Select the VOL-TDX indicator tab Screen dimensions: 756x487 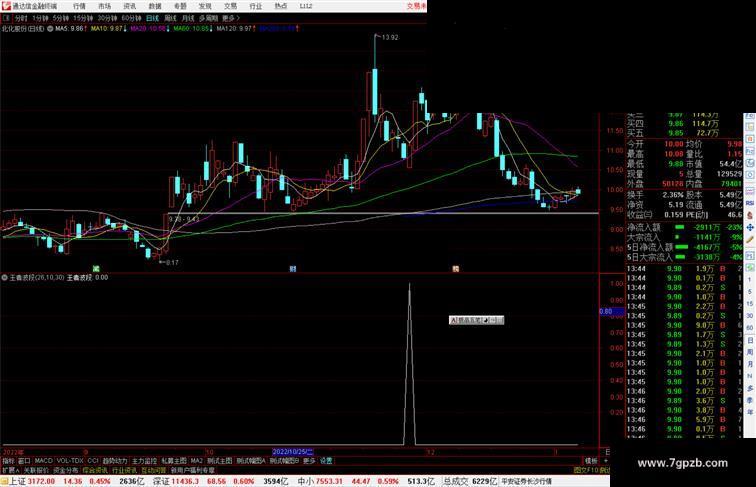click(70, 461)
